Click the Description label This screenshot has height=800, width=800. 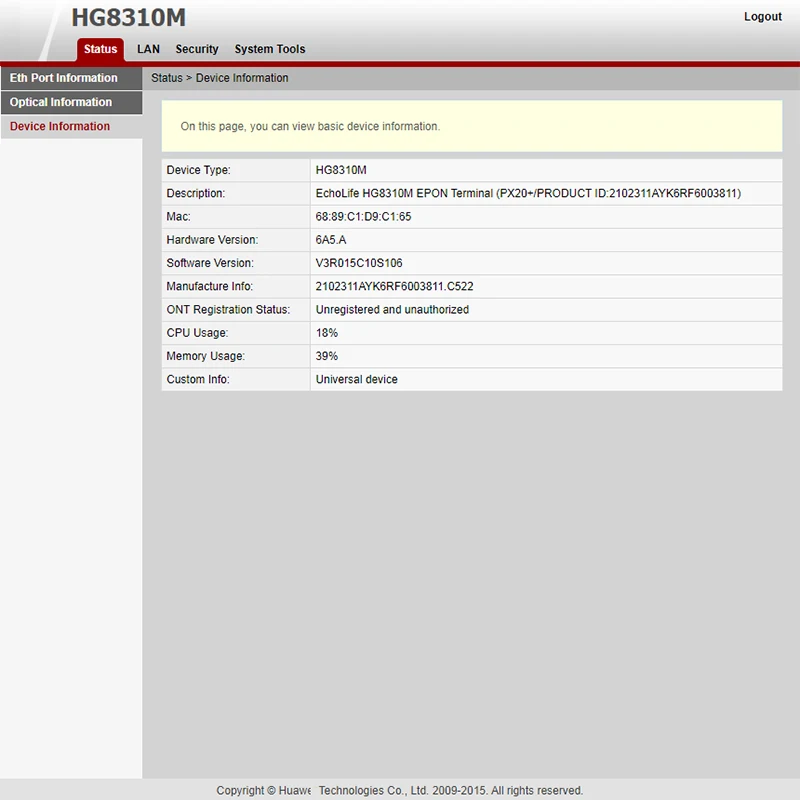click(195, 193)
